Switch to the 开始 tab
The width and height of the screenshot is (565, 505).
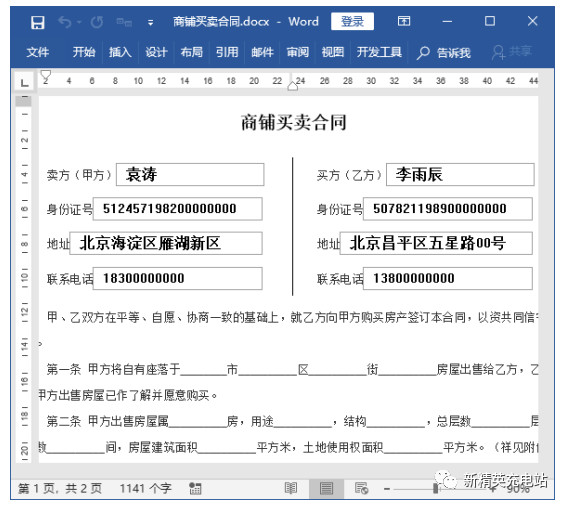click(x=84, y=52)
